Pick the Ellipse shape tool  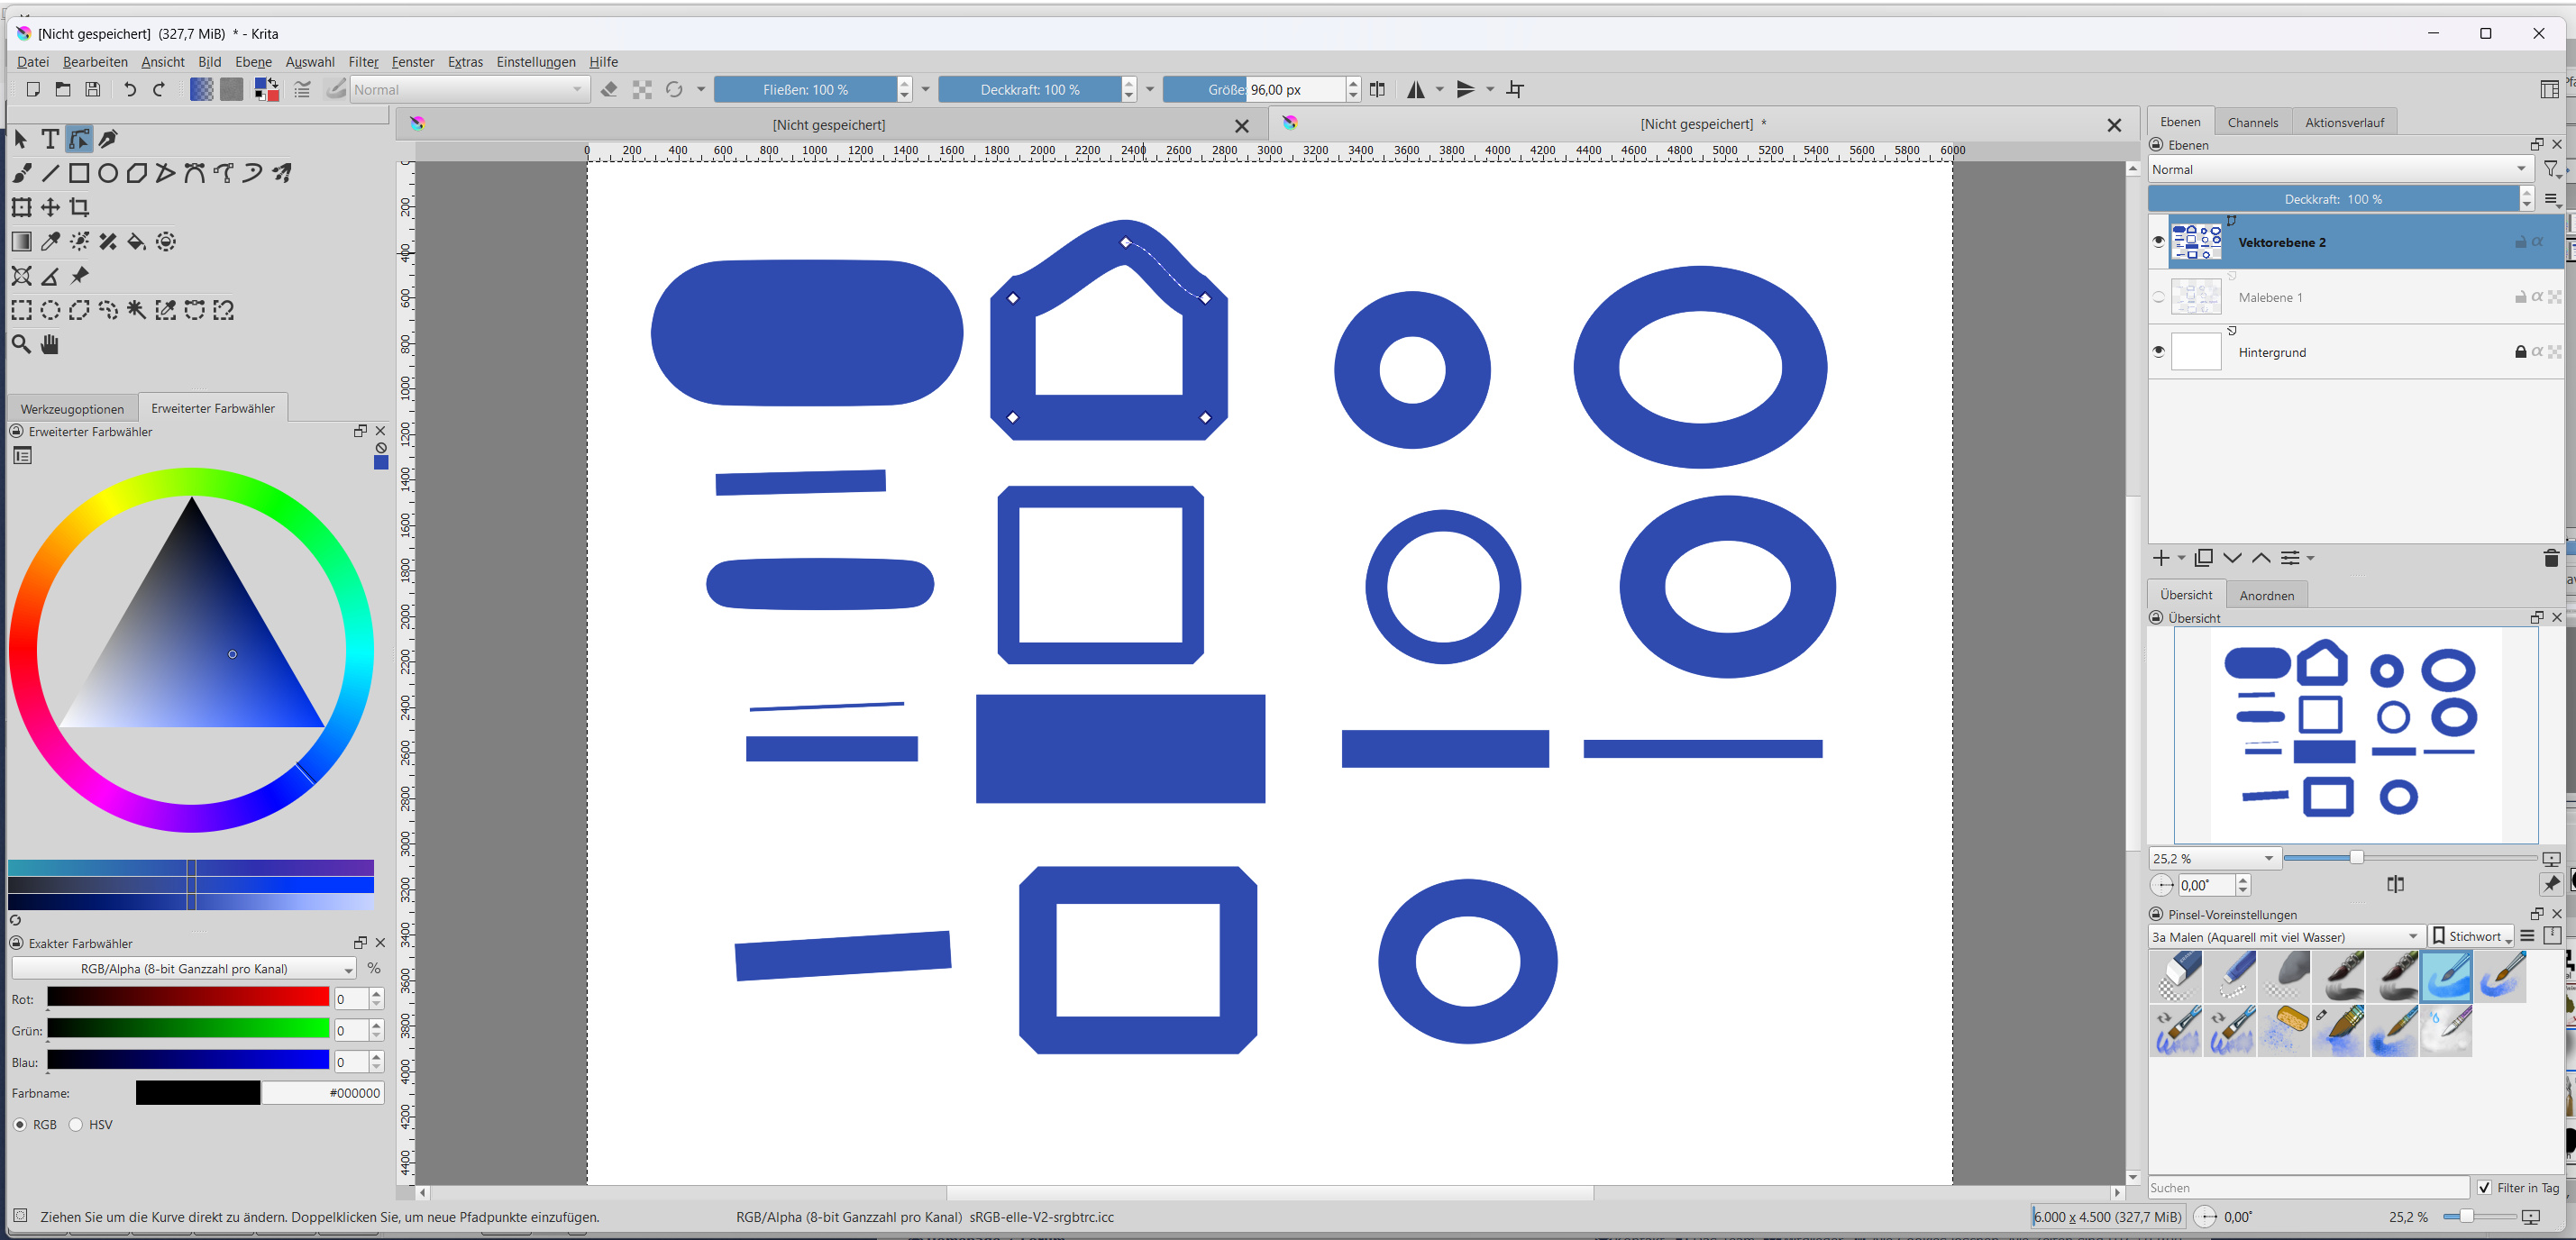pos(108,174)
